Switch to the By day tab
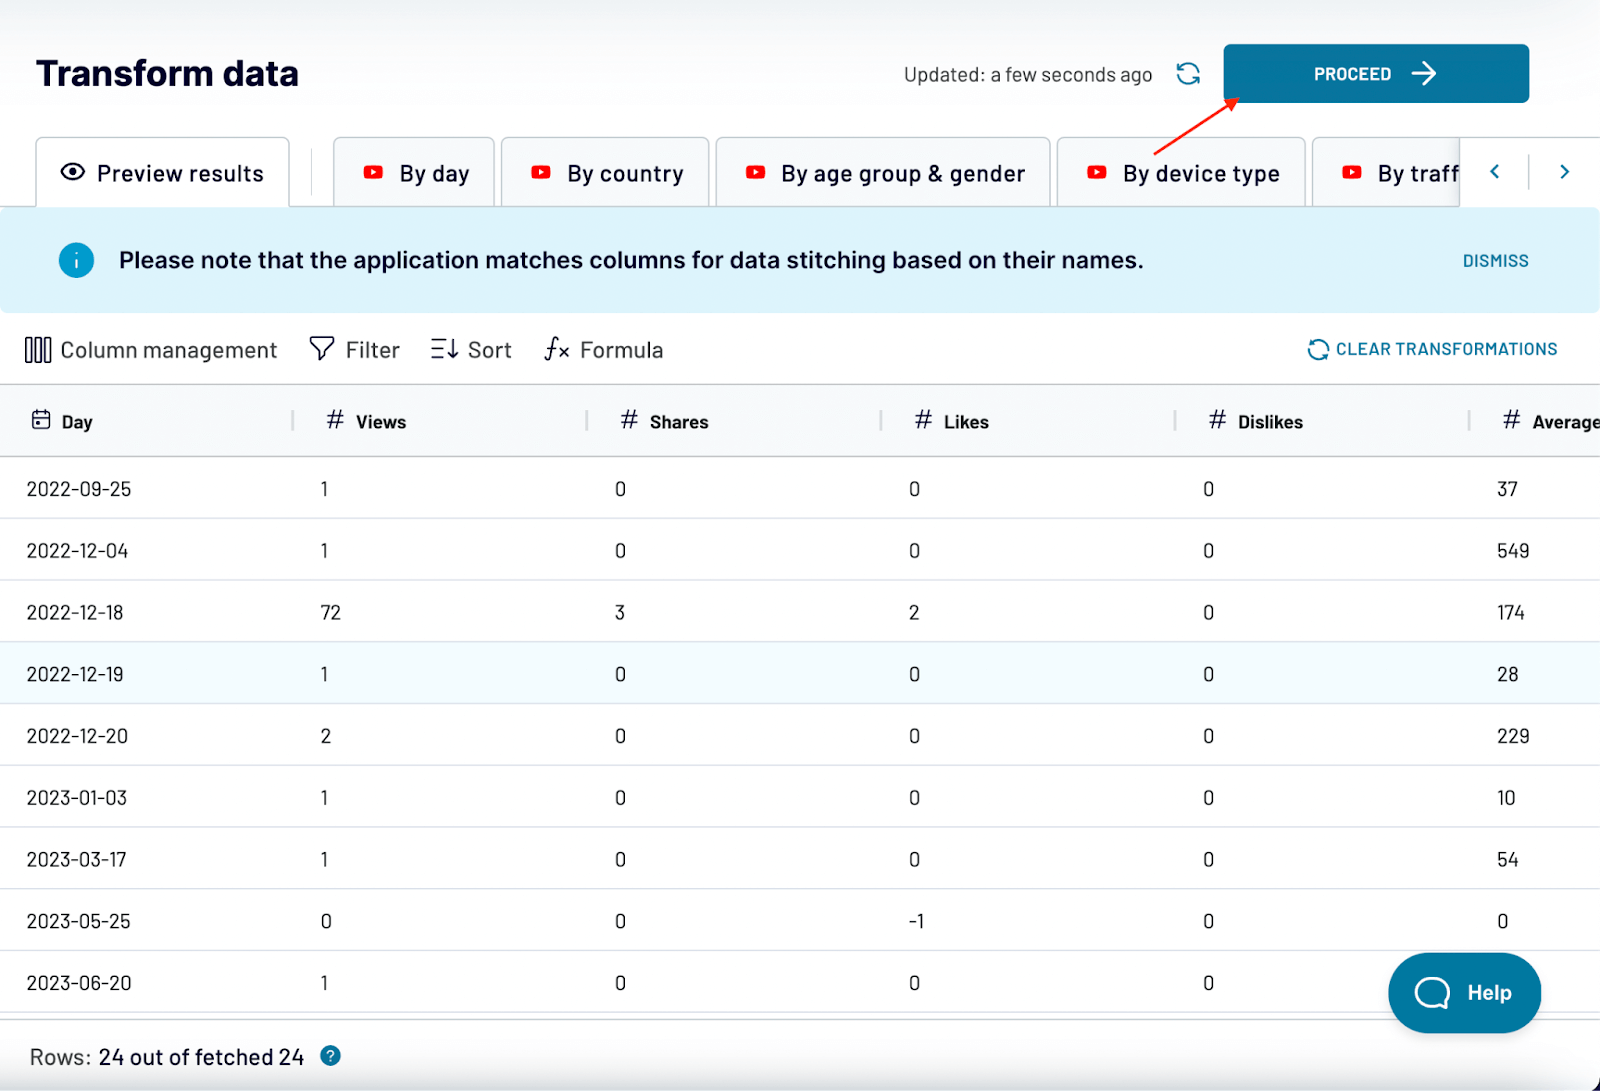 click(x=415, y=174)
